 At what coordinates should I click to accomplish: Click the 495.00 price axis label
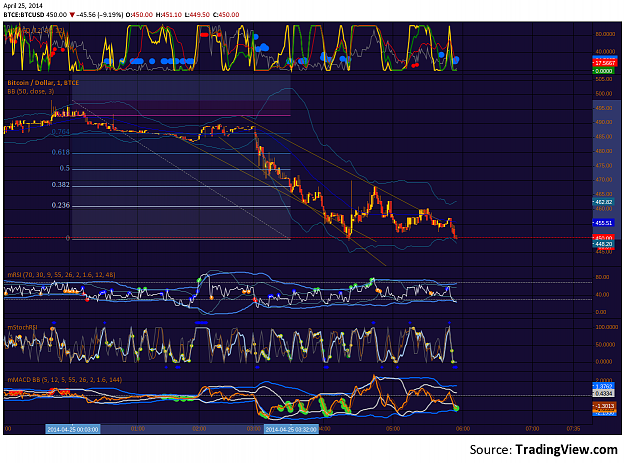604,108
